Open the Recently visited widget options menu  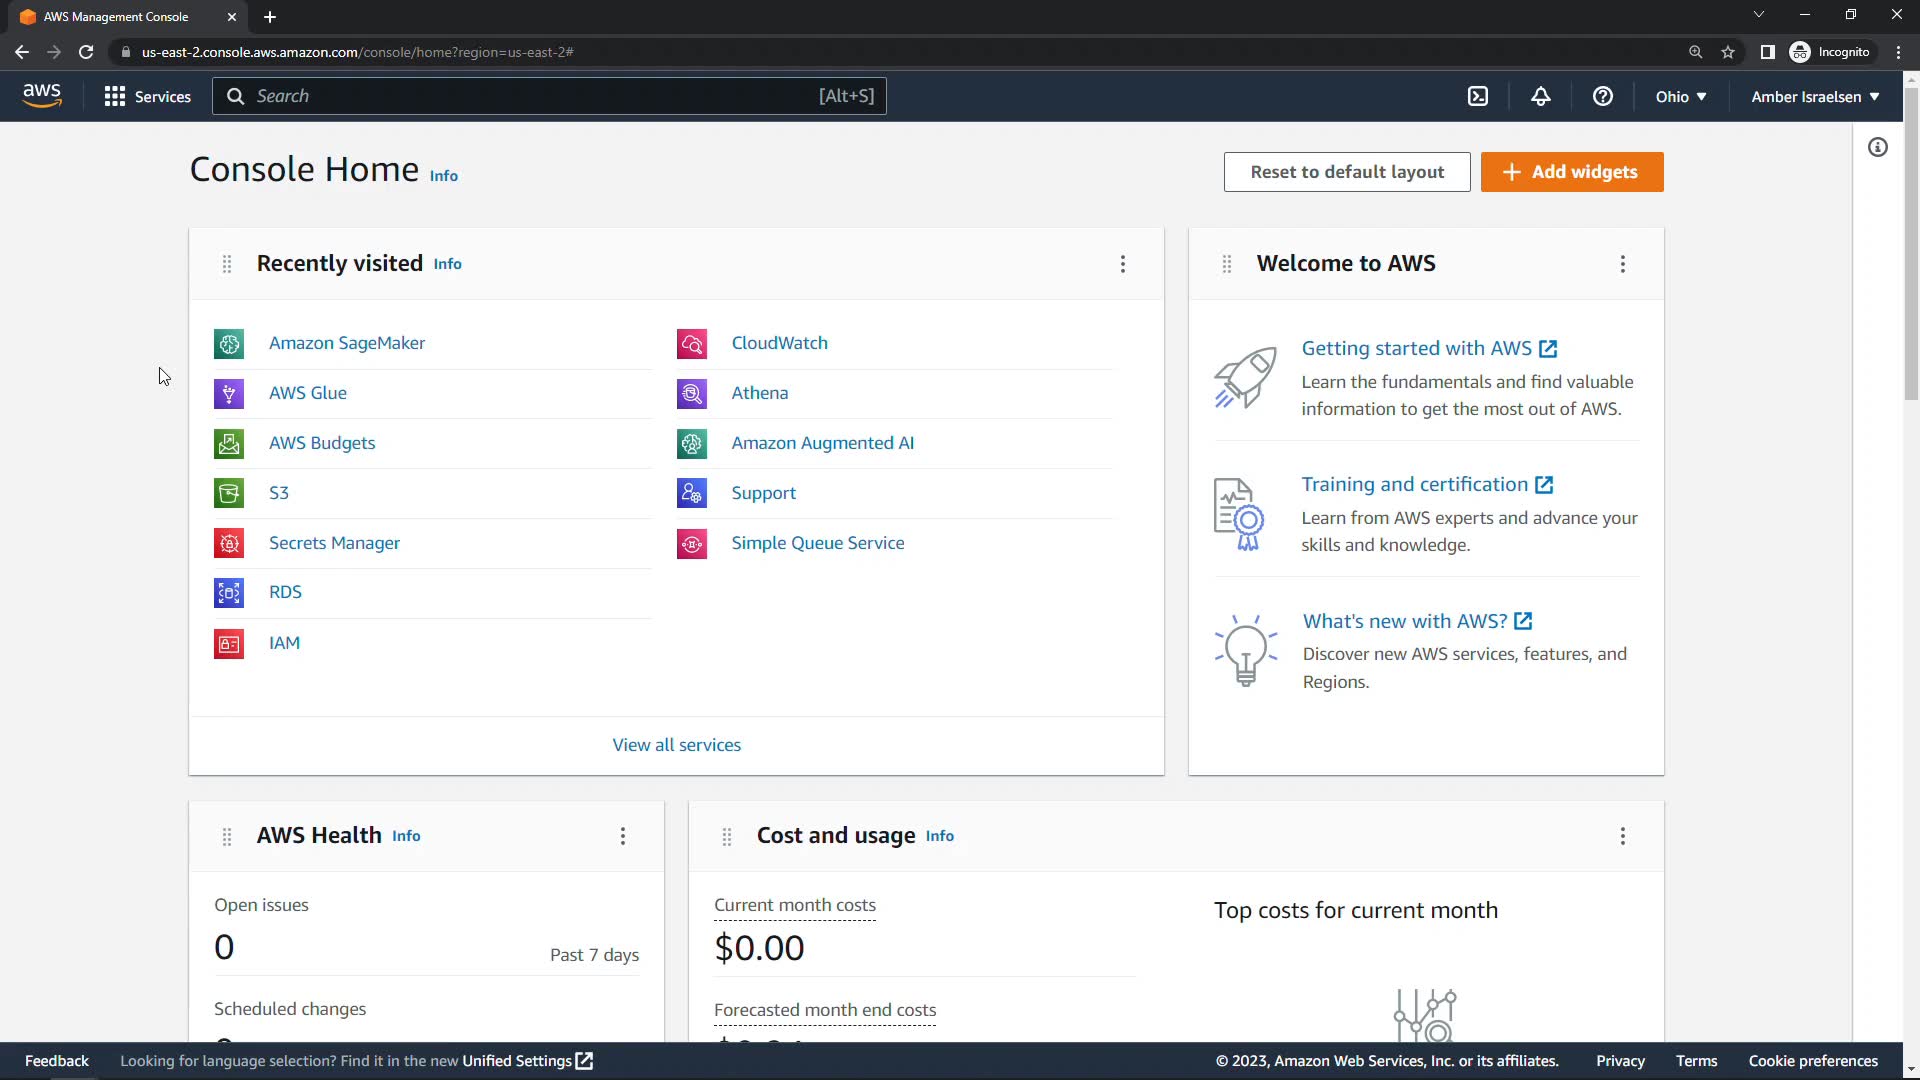1123,264
